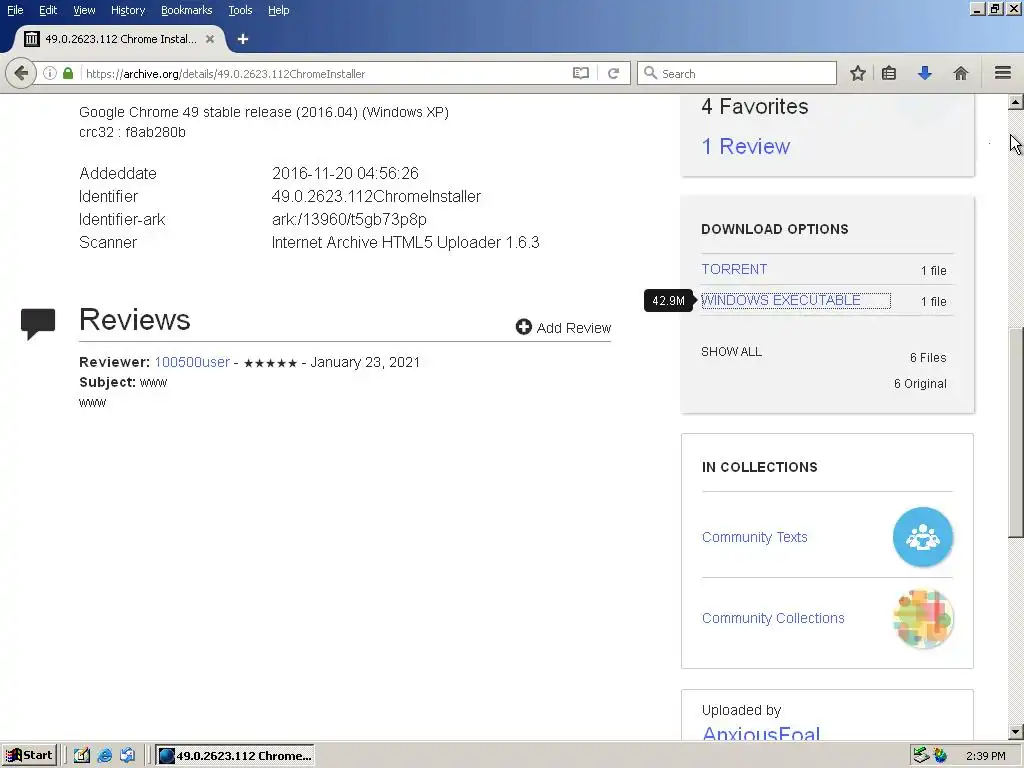Image resolution: width=1024 pixels, height=768 pixels.
Task: Click SHOW ALL files link
Action: (731, 351)
